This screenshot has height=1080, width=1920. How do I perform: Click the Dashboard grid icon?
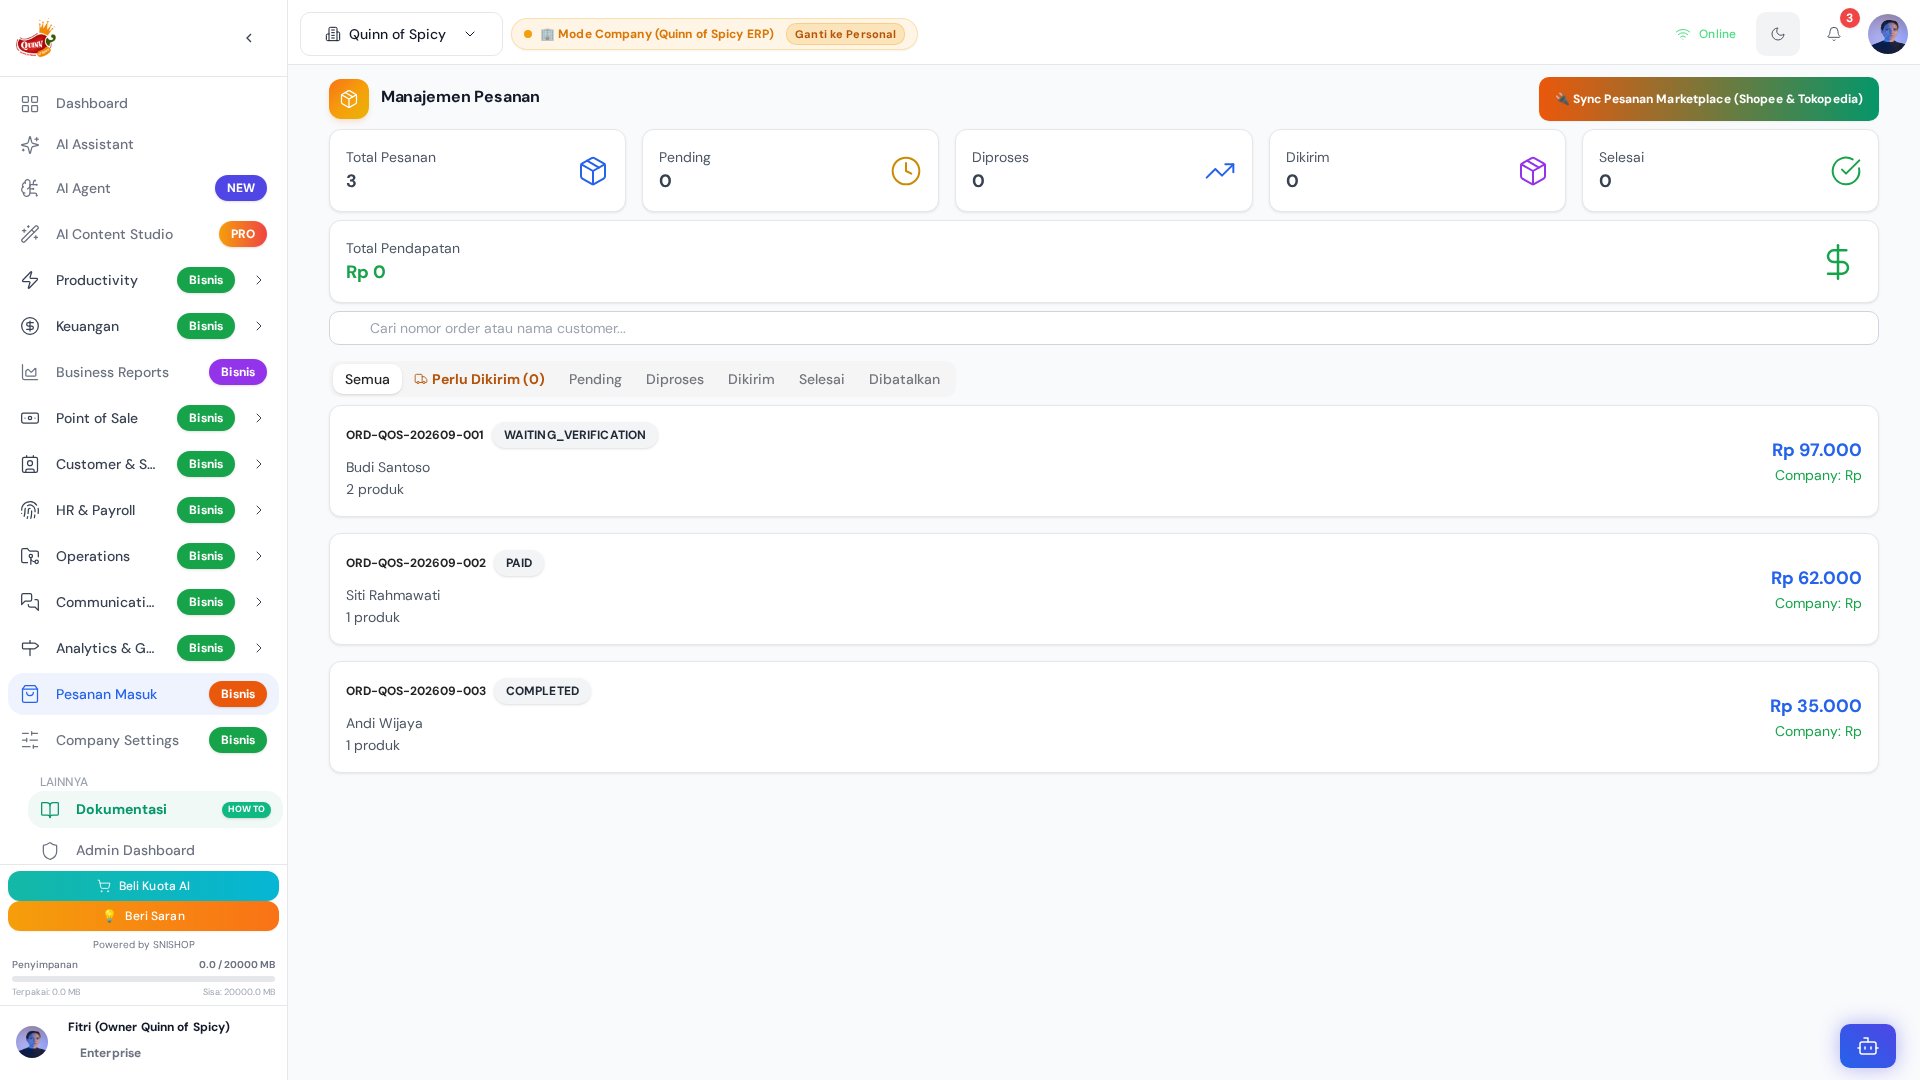coord(30,104)
